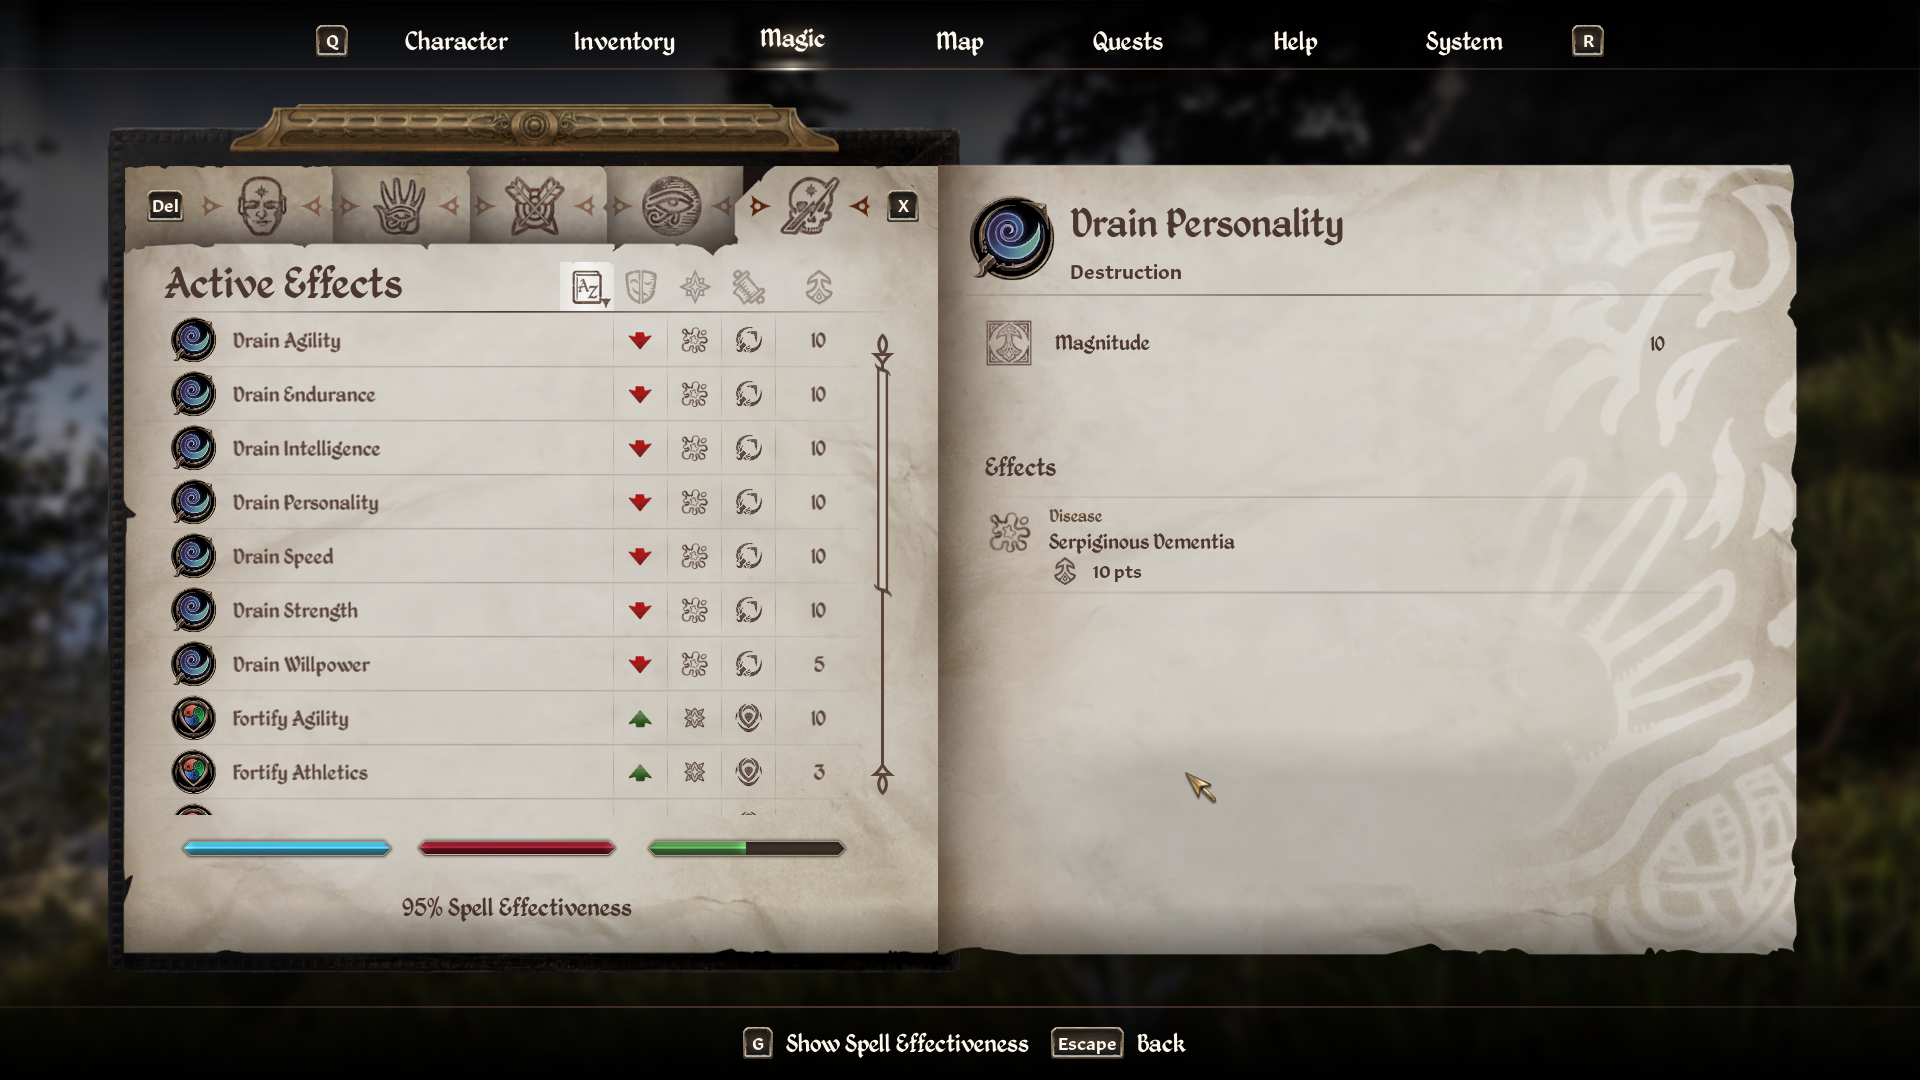Click the X key tab-forward button
The height and width of the screenshot is (1080, 1920).
coord(903,206)
